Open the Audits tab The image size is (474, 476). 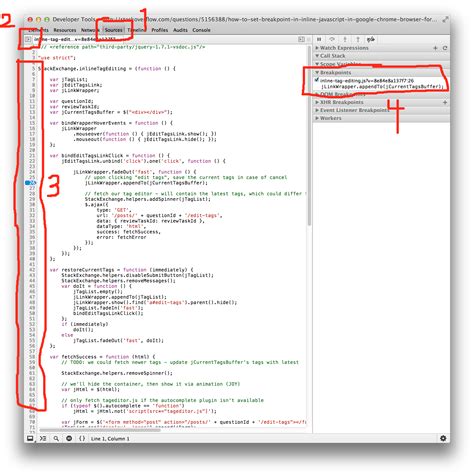[x=180, y=30]
